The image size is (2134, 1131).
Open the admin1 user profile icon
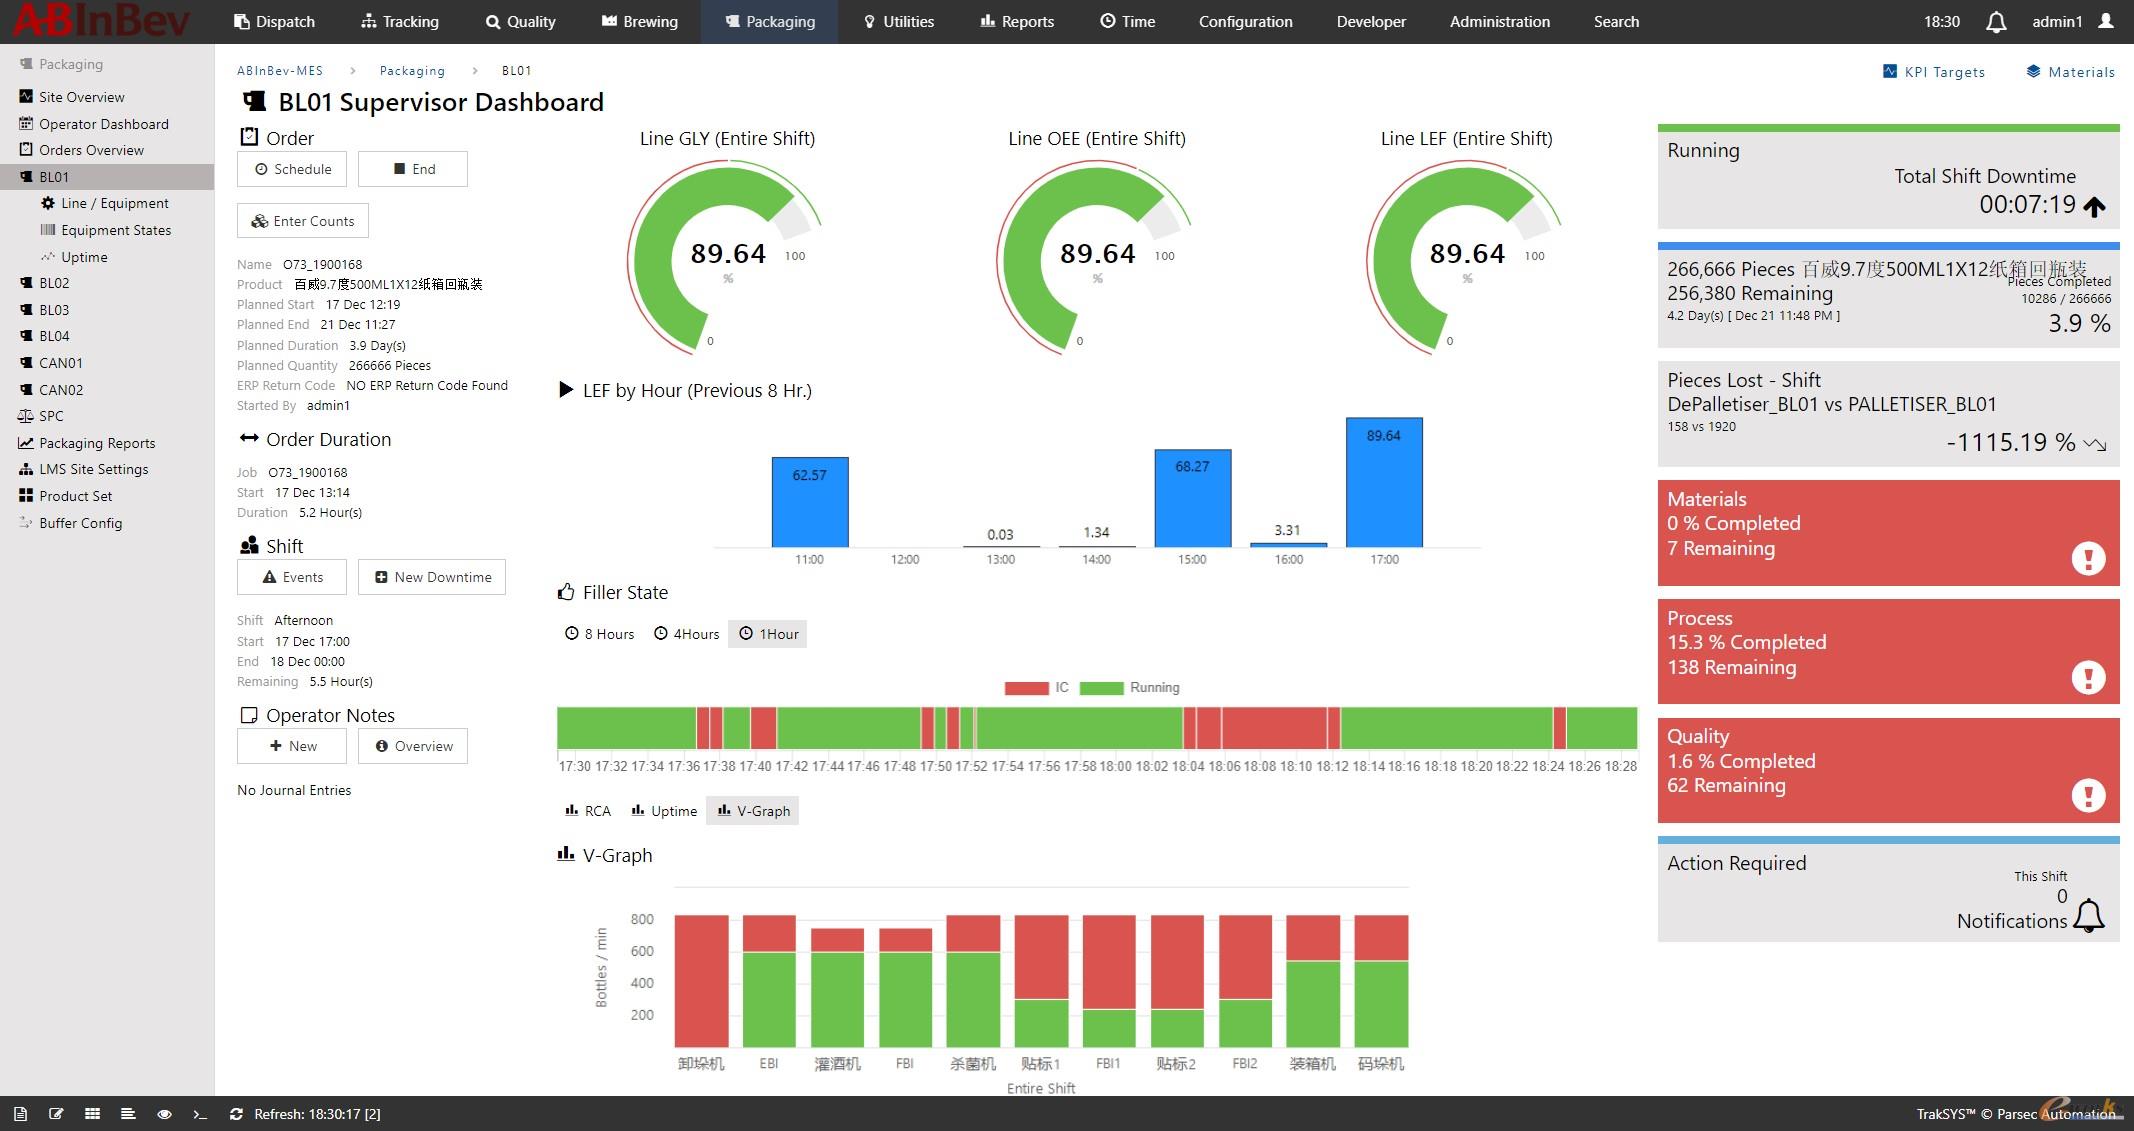[x=2105, y=21]
